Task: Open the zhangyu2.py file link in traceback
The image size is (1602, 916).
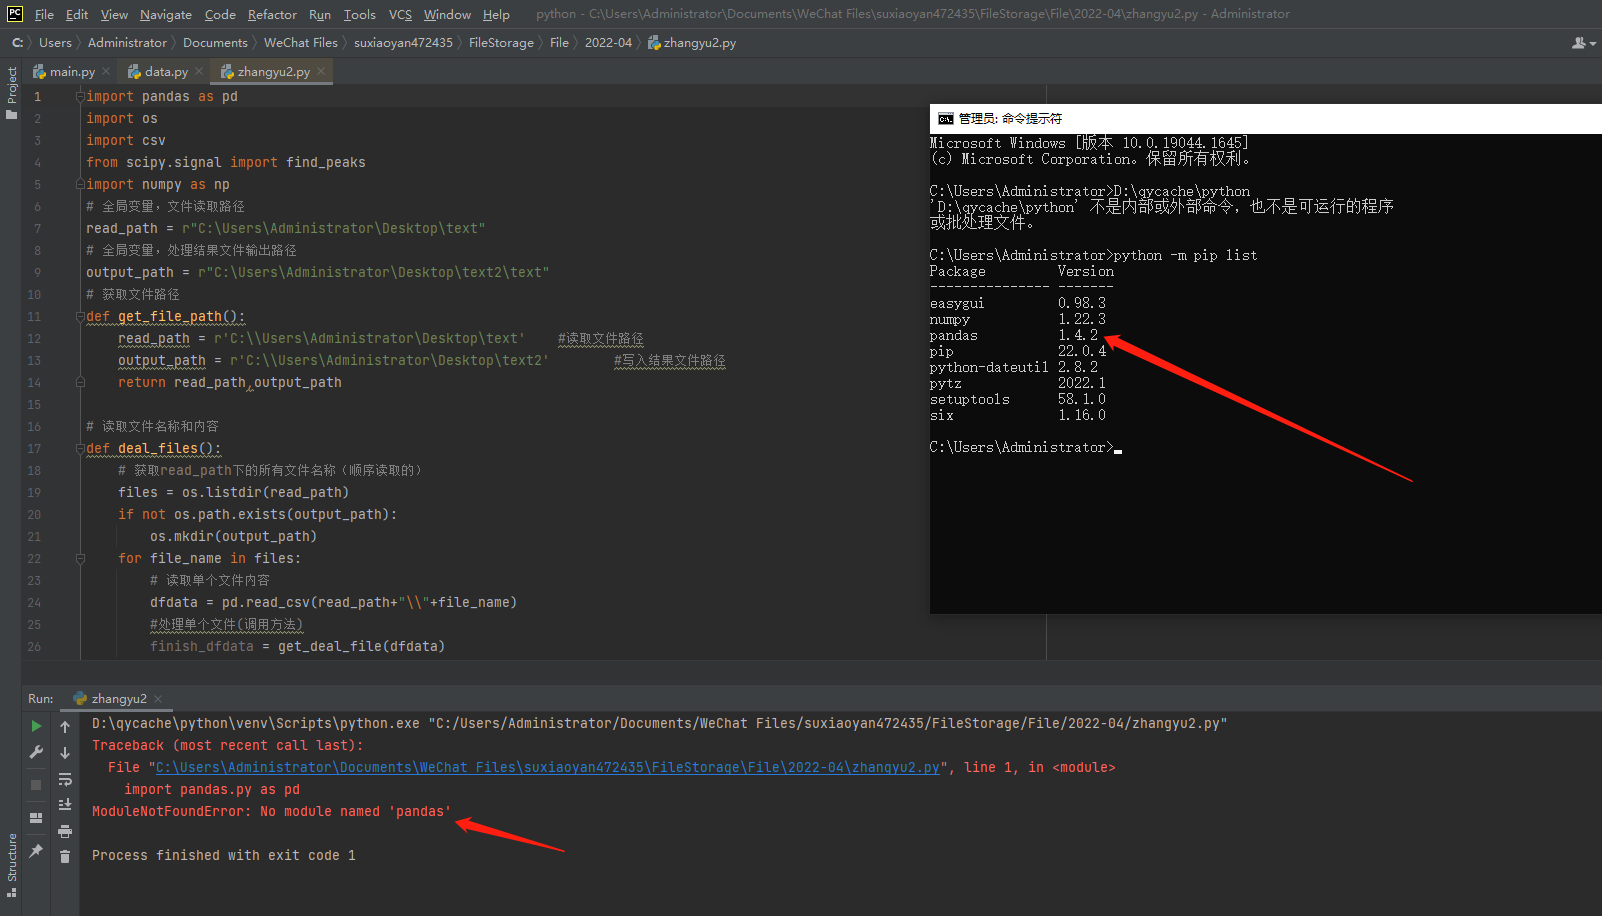Action: (x=547, y=767)
